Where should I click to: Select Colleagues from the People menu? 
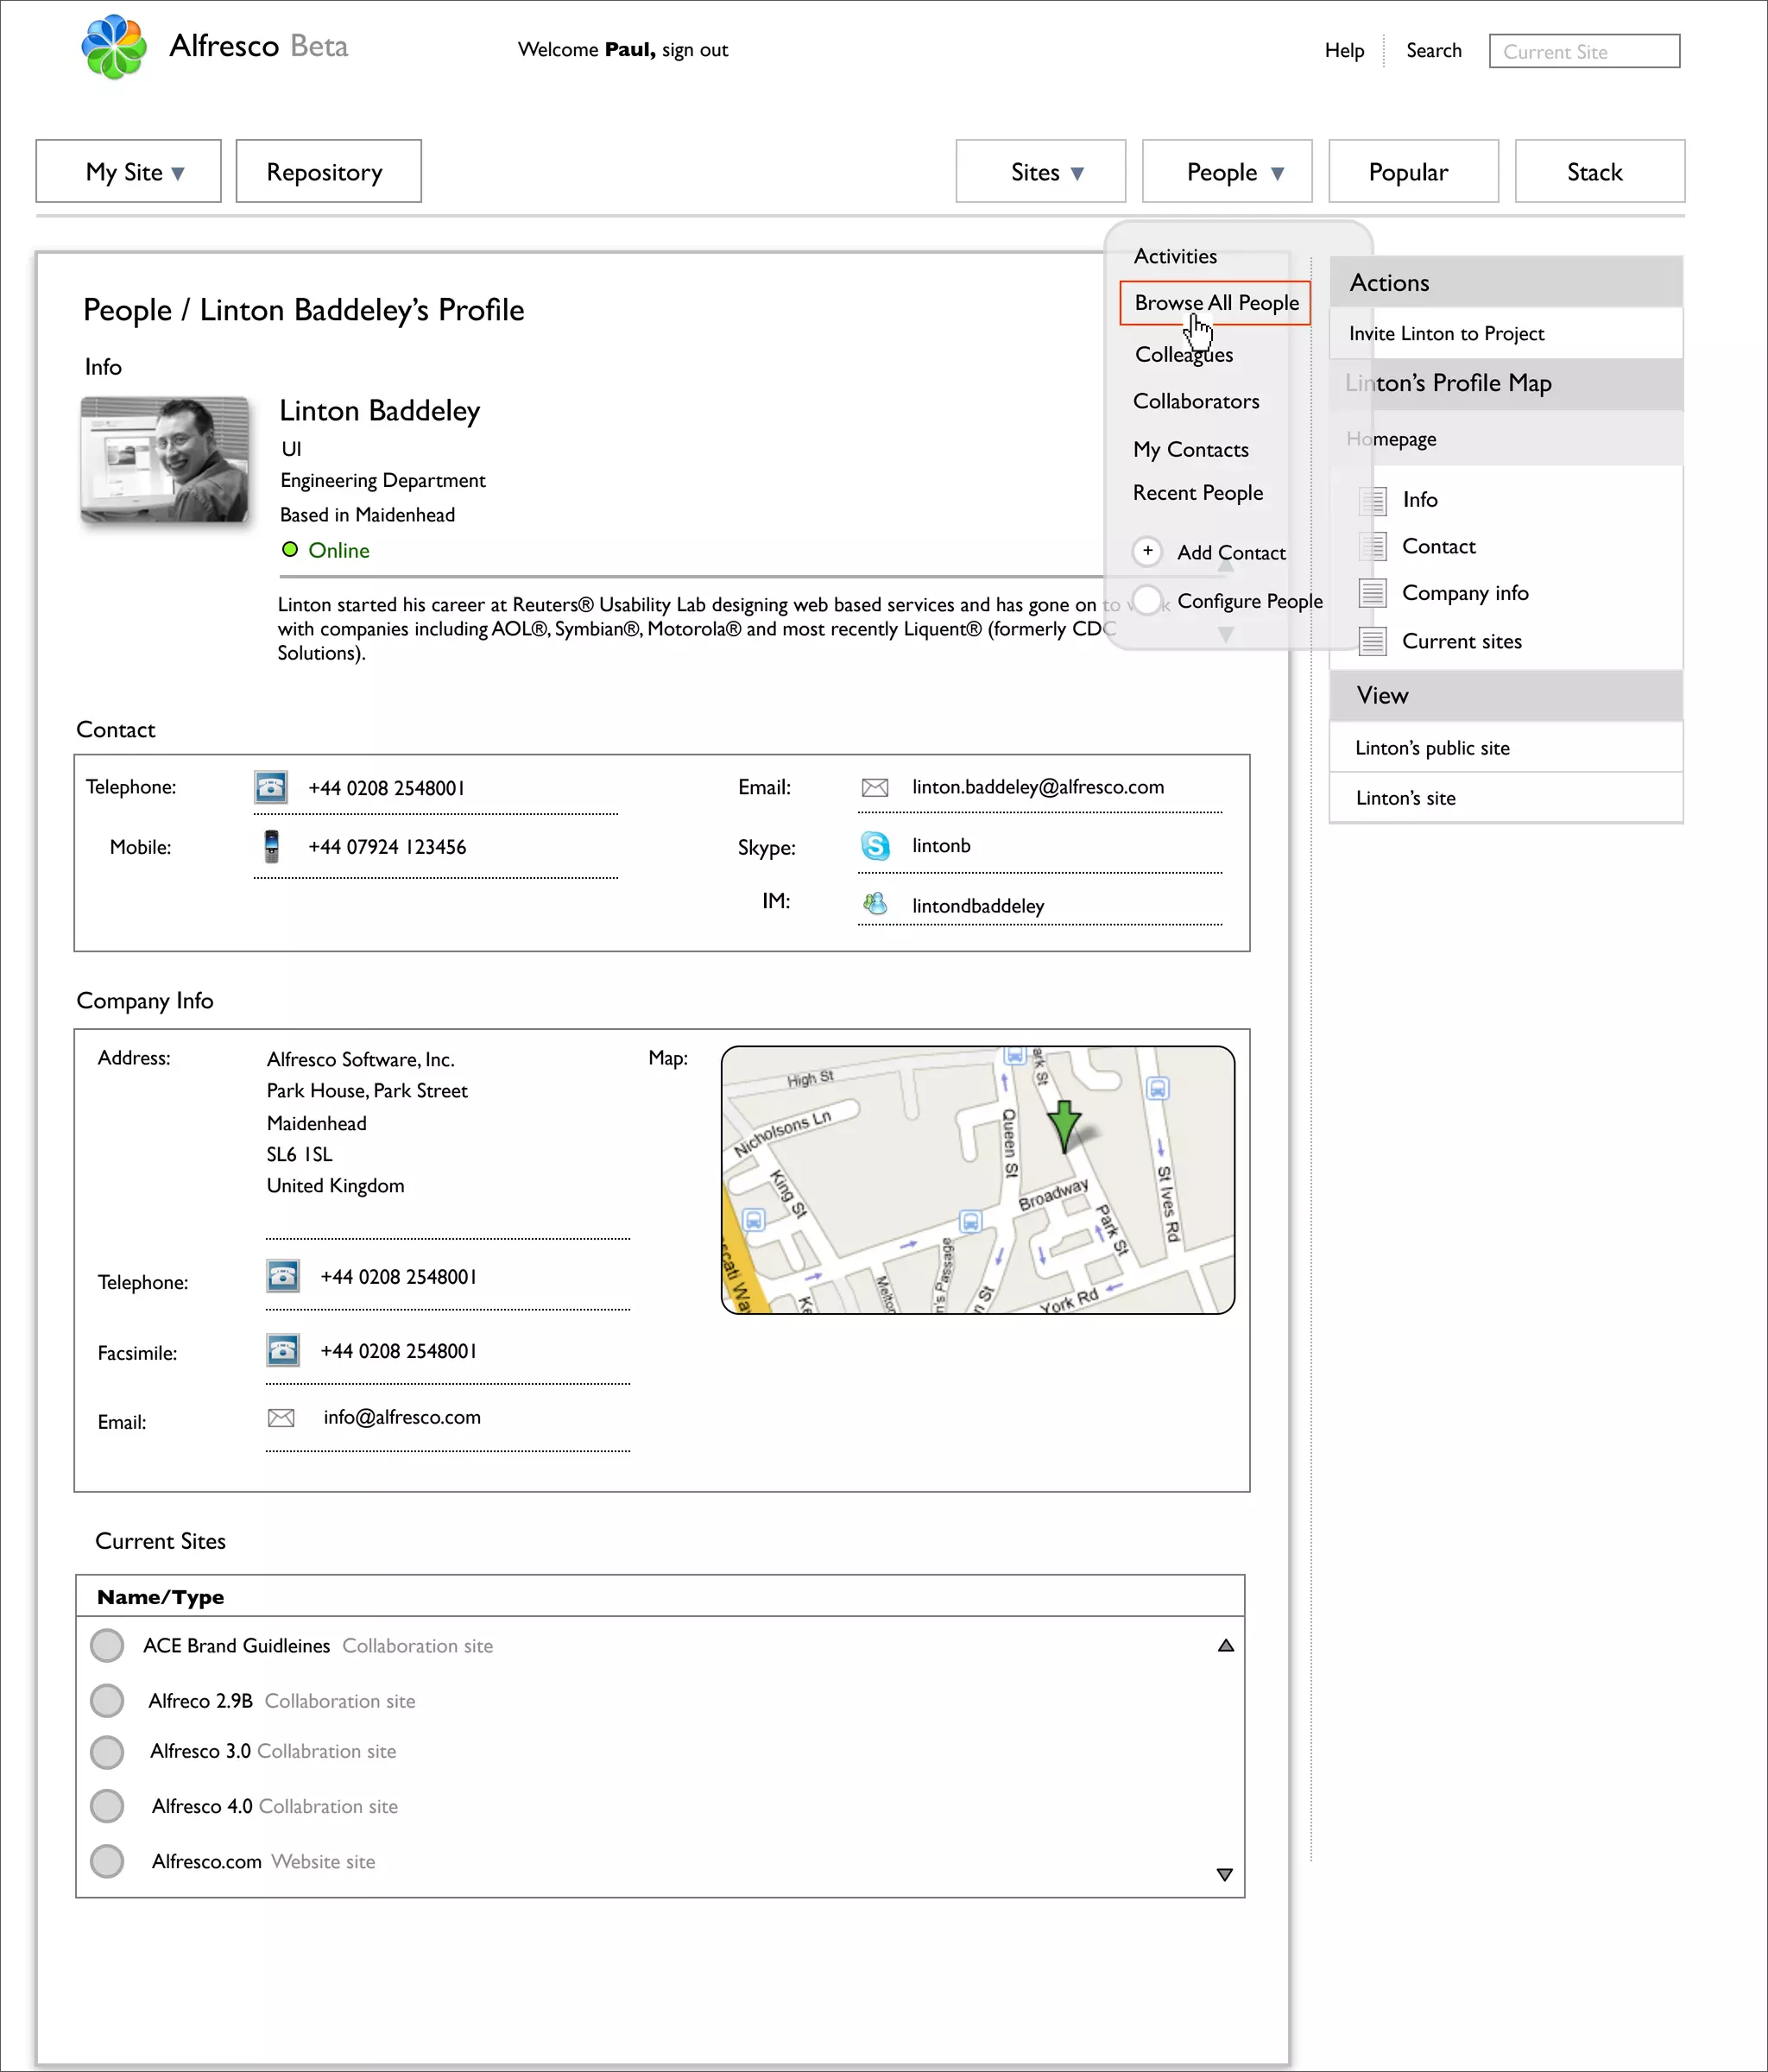[x=1184, y=355]
